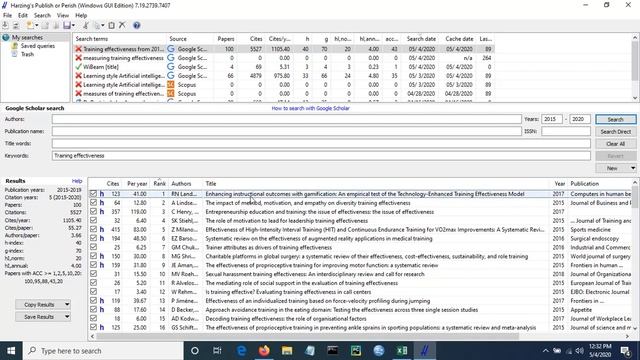The image size is (640, 360).
Task: Click the Save floppy-disk toolbar icon
Action: [67, 25]
